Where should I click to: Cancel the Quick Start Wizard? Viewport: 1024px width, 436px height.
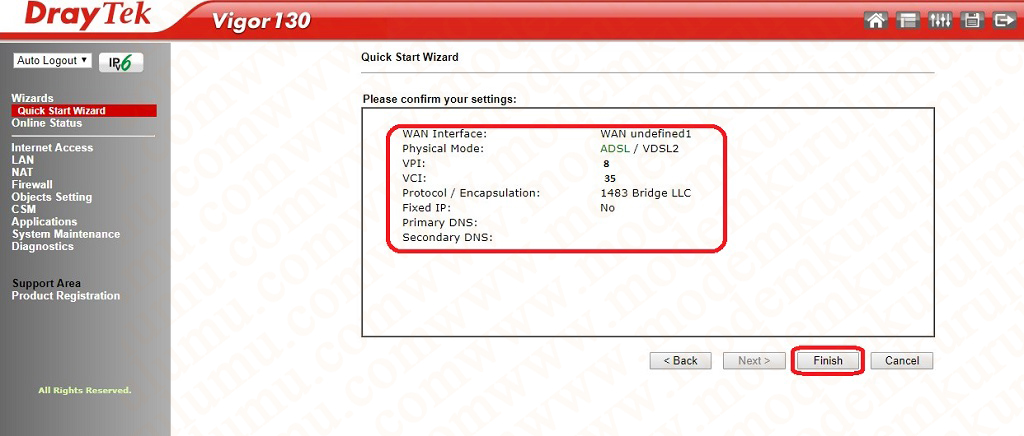(902, 361)
